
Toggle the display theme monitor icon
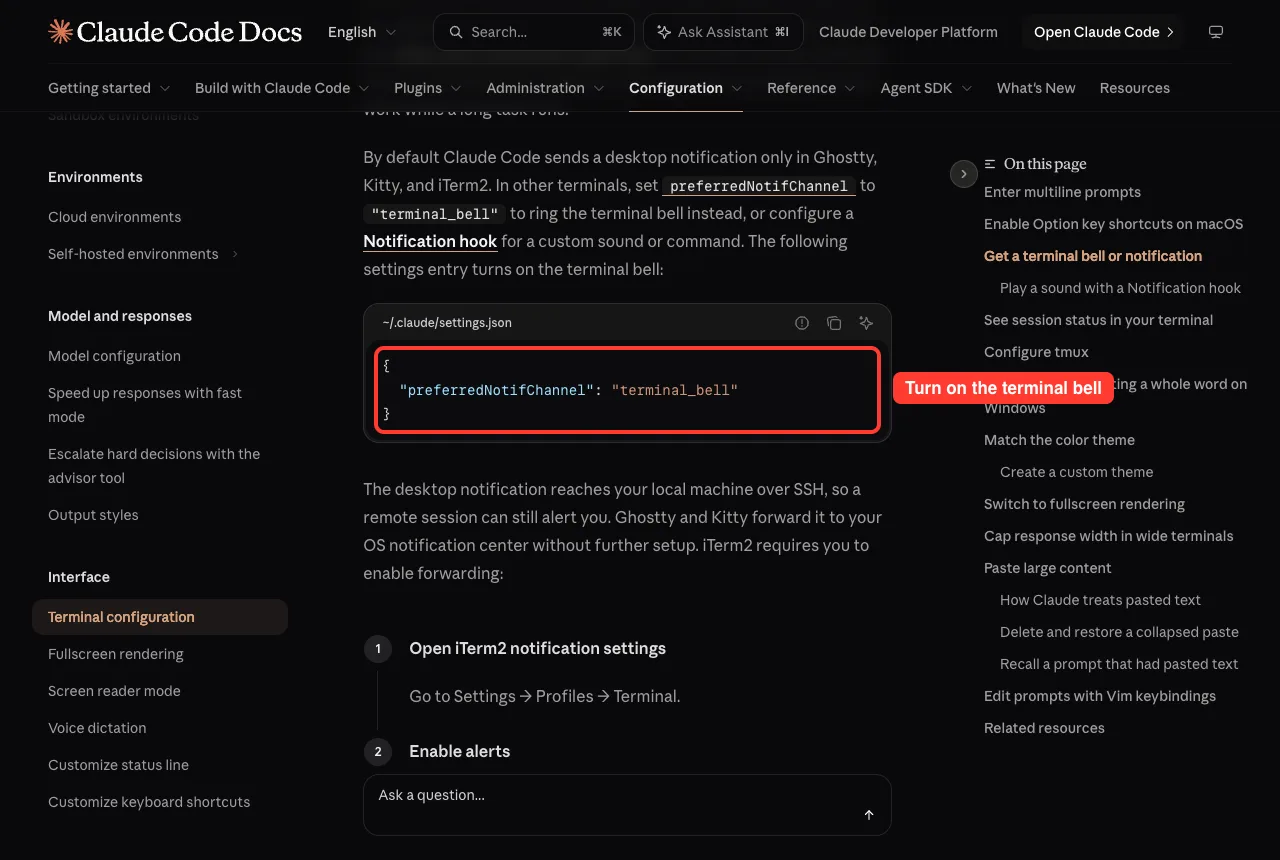(1216, 32)
